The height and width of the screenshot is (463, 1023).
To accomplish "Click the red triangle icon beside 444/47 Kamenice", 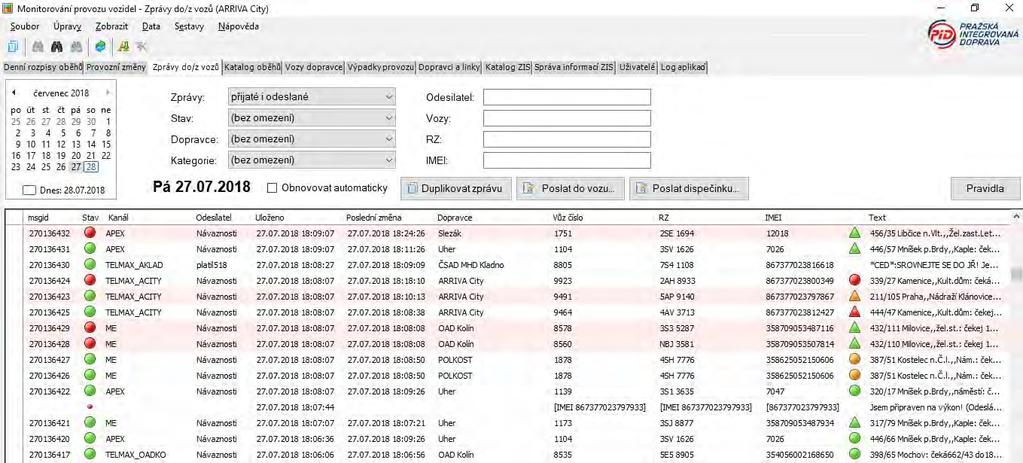I will pos(855,312).
